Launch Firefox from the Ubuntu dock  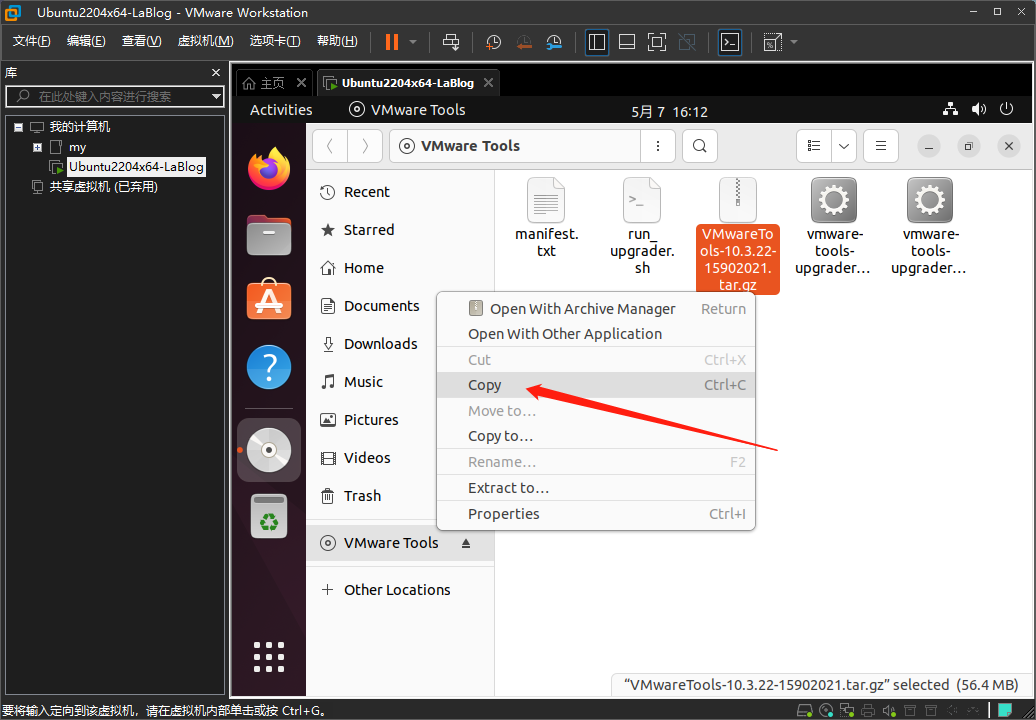pyautogui.click(x=269, y=168)
